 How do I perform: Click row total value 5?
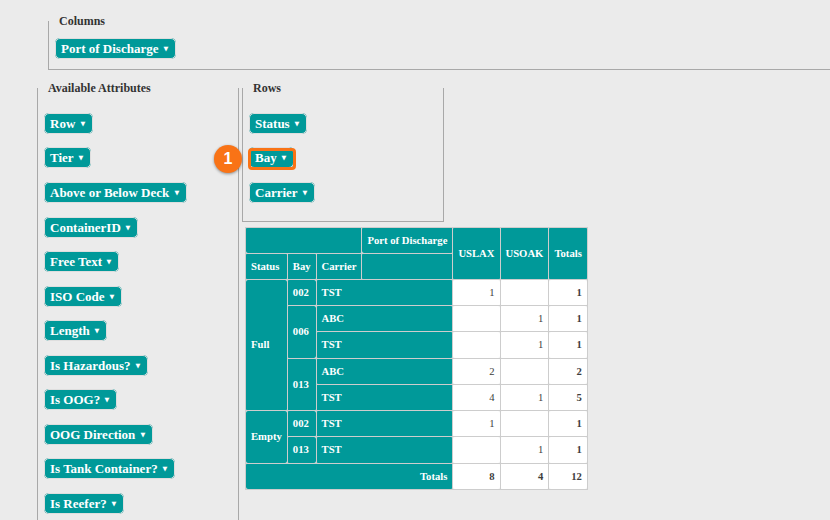pos(568,398)
